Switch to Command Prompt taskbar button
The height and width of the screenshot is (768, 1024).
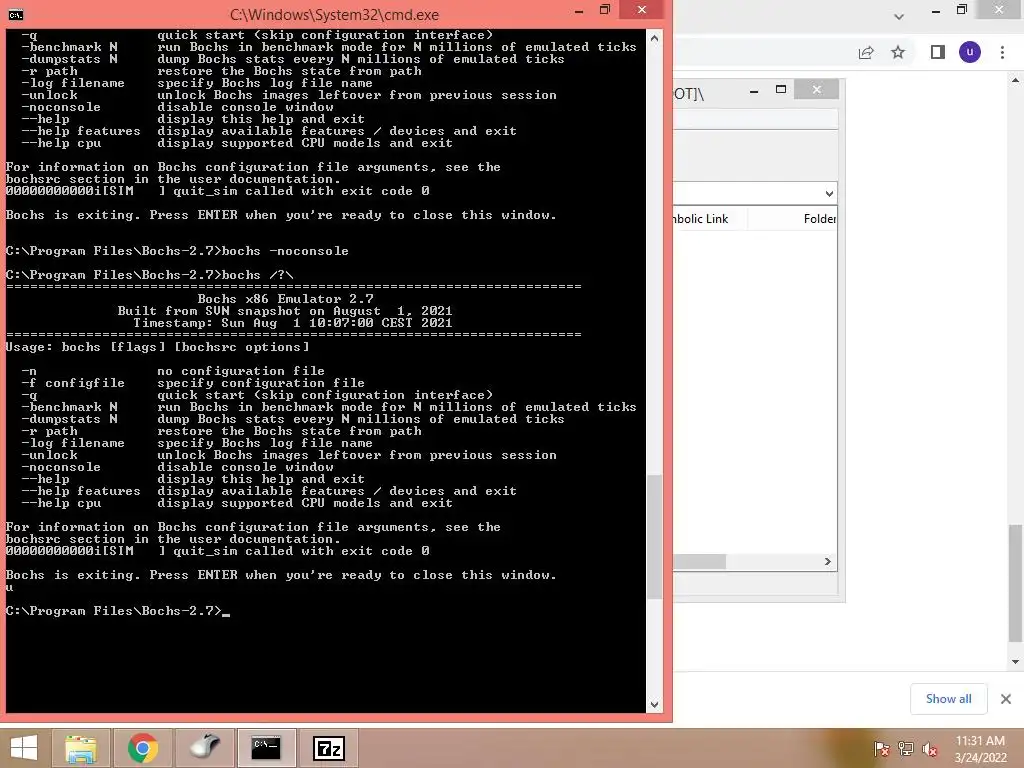pos(266,748)
